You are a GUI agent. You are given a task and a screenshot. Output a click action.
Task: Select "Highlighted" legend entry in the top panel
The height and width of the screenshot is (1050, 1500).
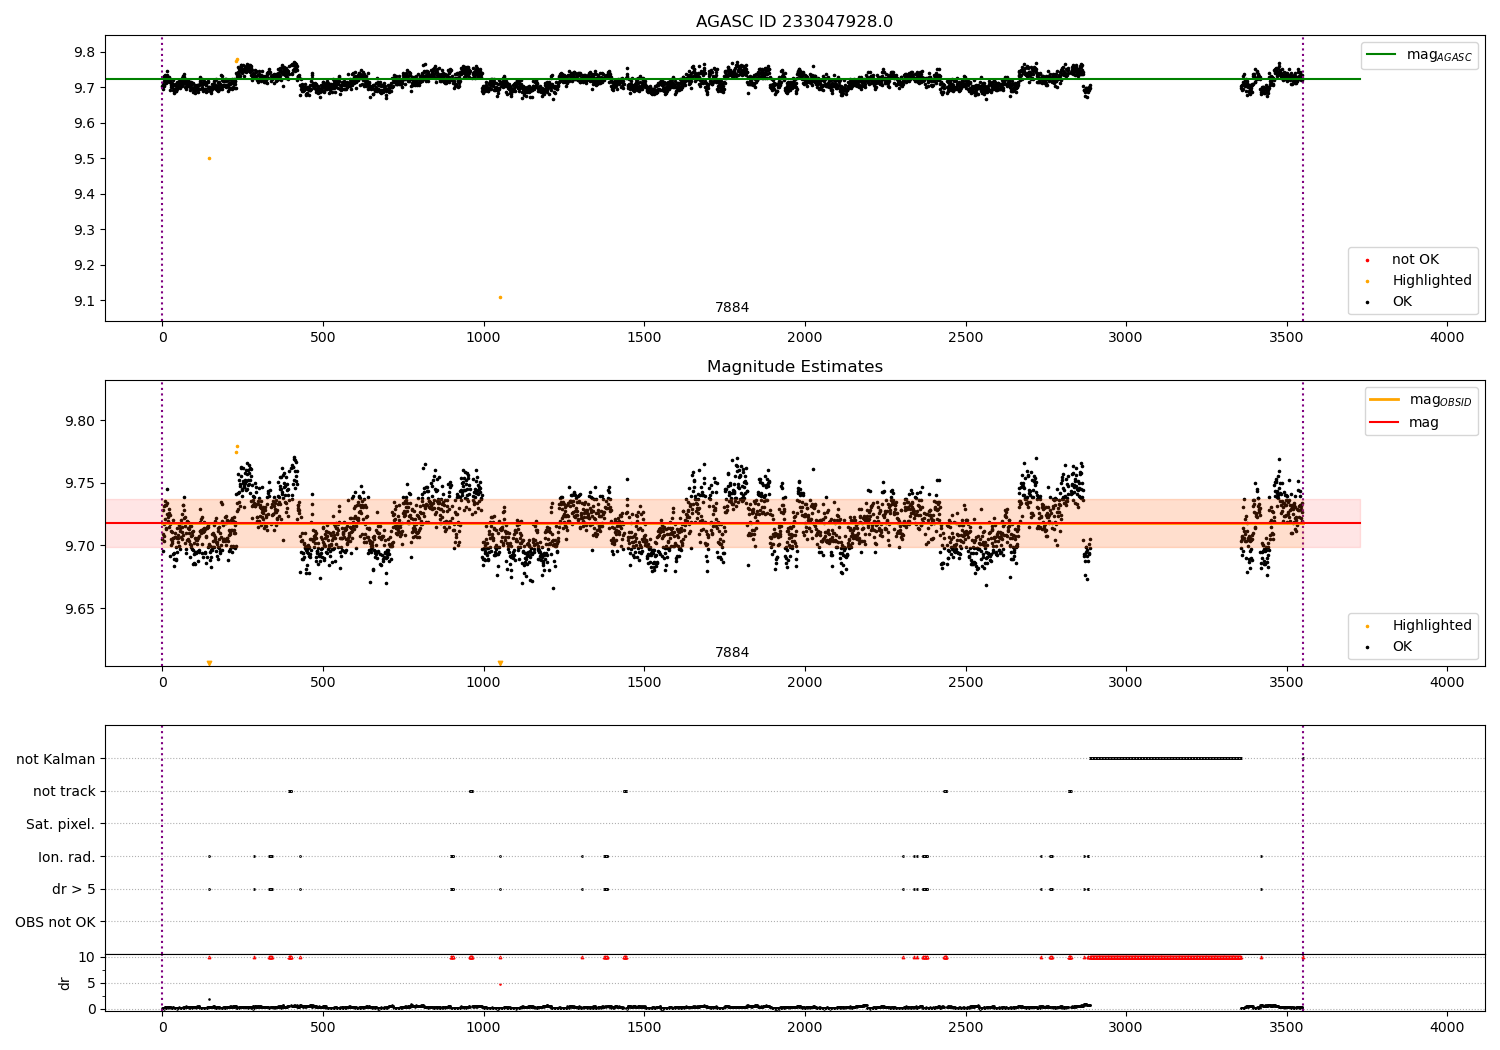1432,281
